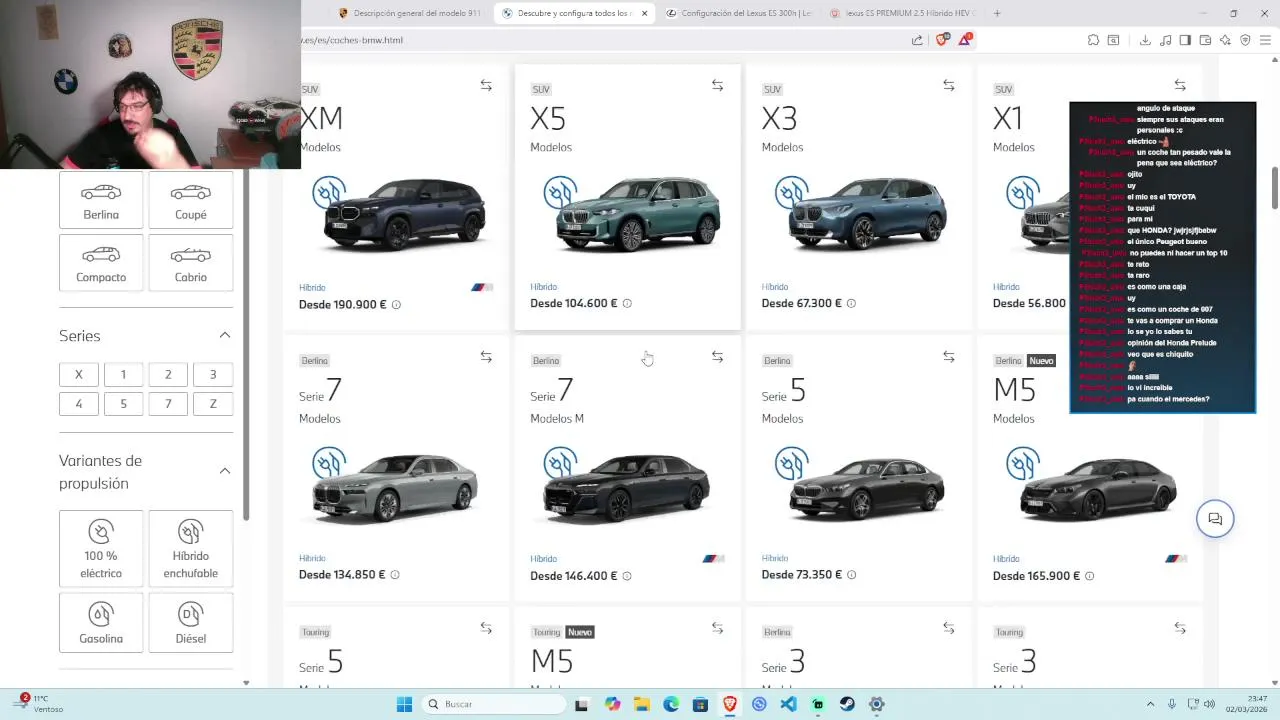Close the Descubre y configura BMW tab
The height and width of the screenshot is (720, 1280).
click(x=644, y=13)
